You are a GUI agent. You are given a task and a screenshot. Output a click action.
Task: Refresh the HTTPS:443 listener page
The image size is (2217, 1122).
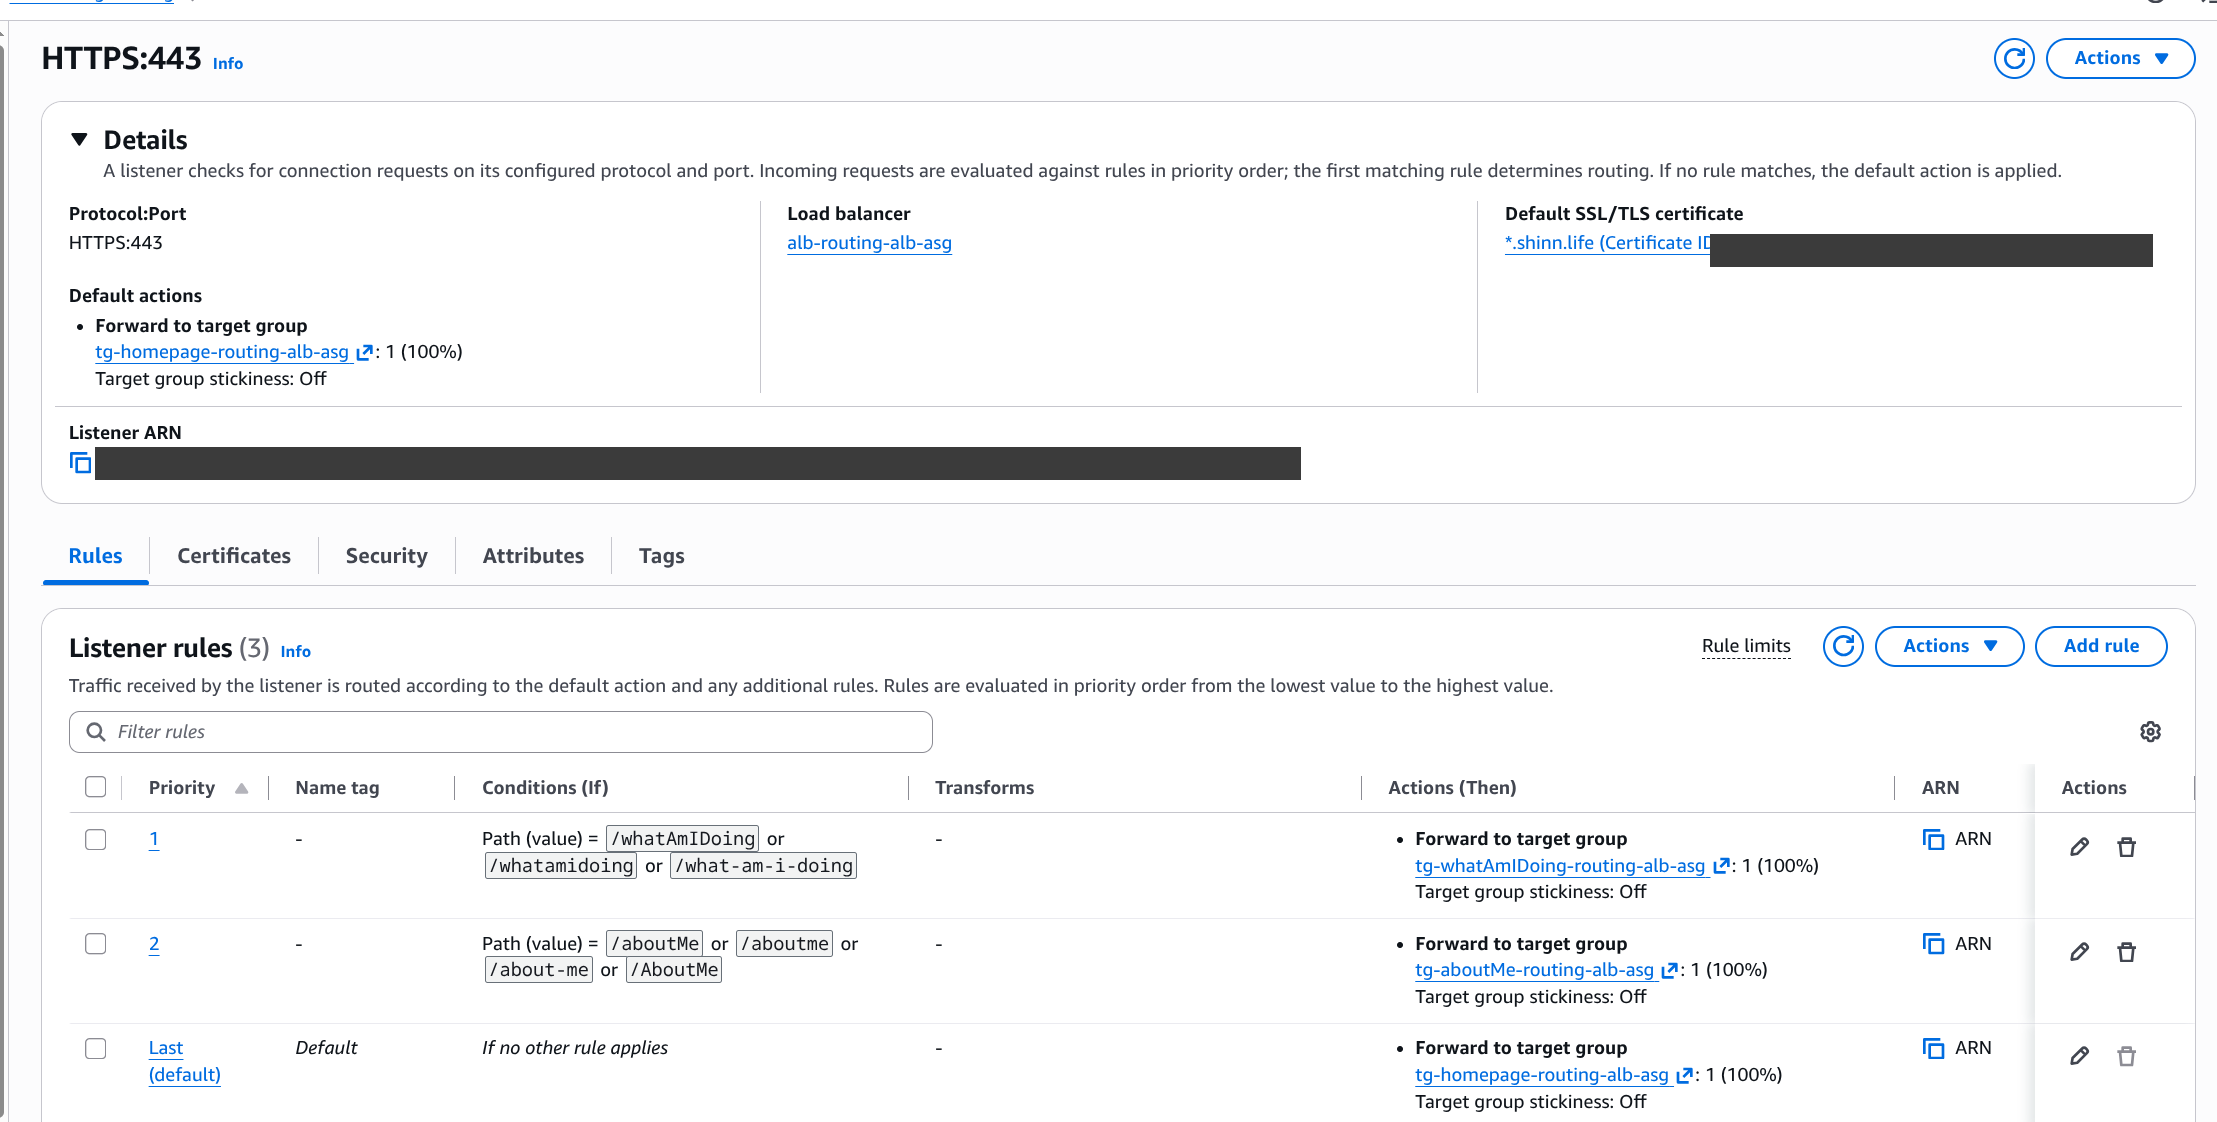point(2014,59)
